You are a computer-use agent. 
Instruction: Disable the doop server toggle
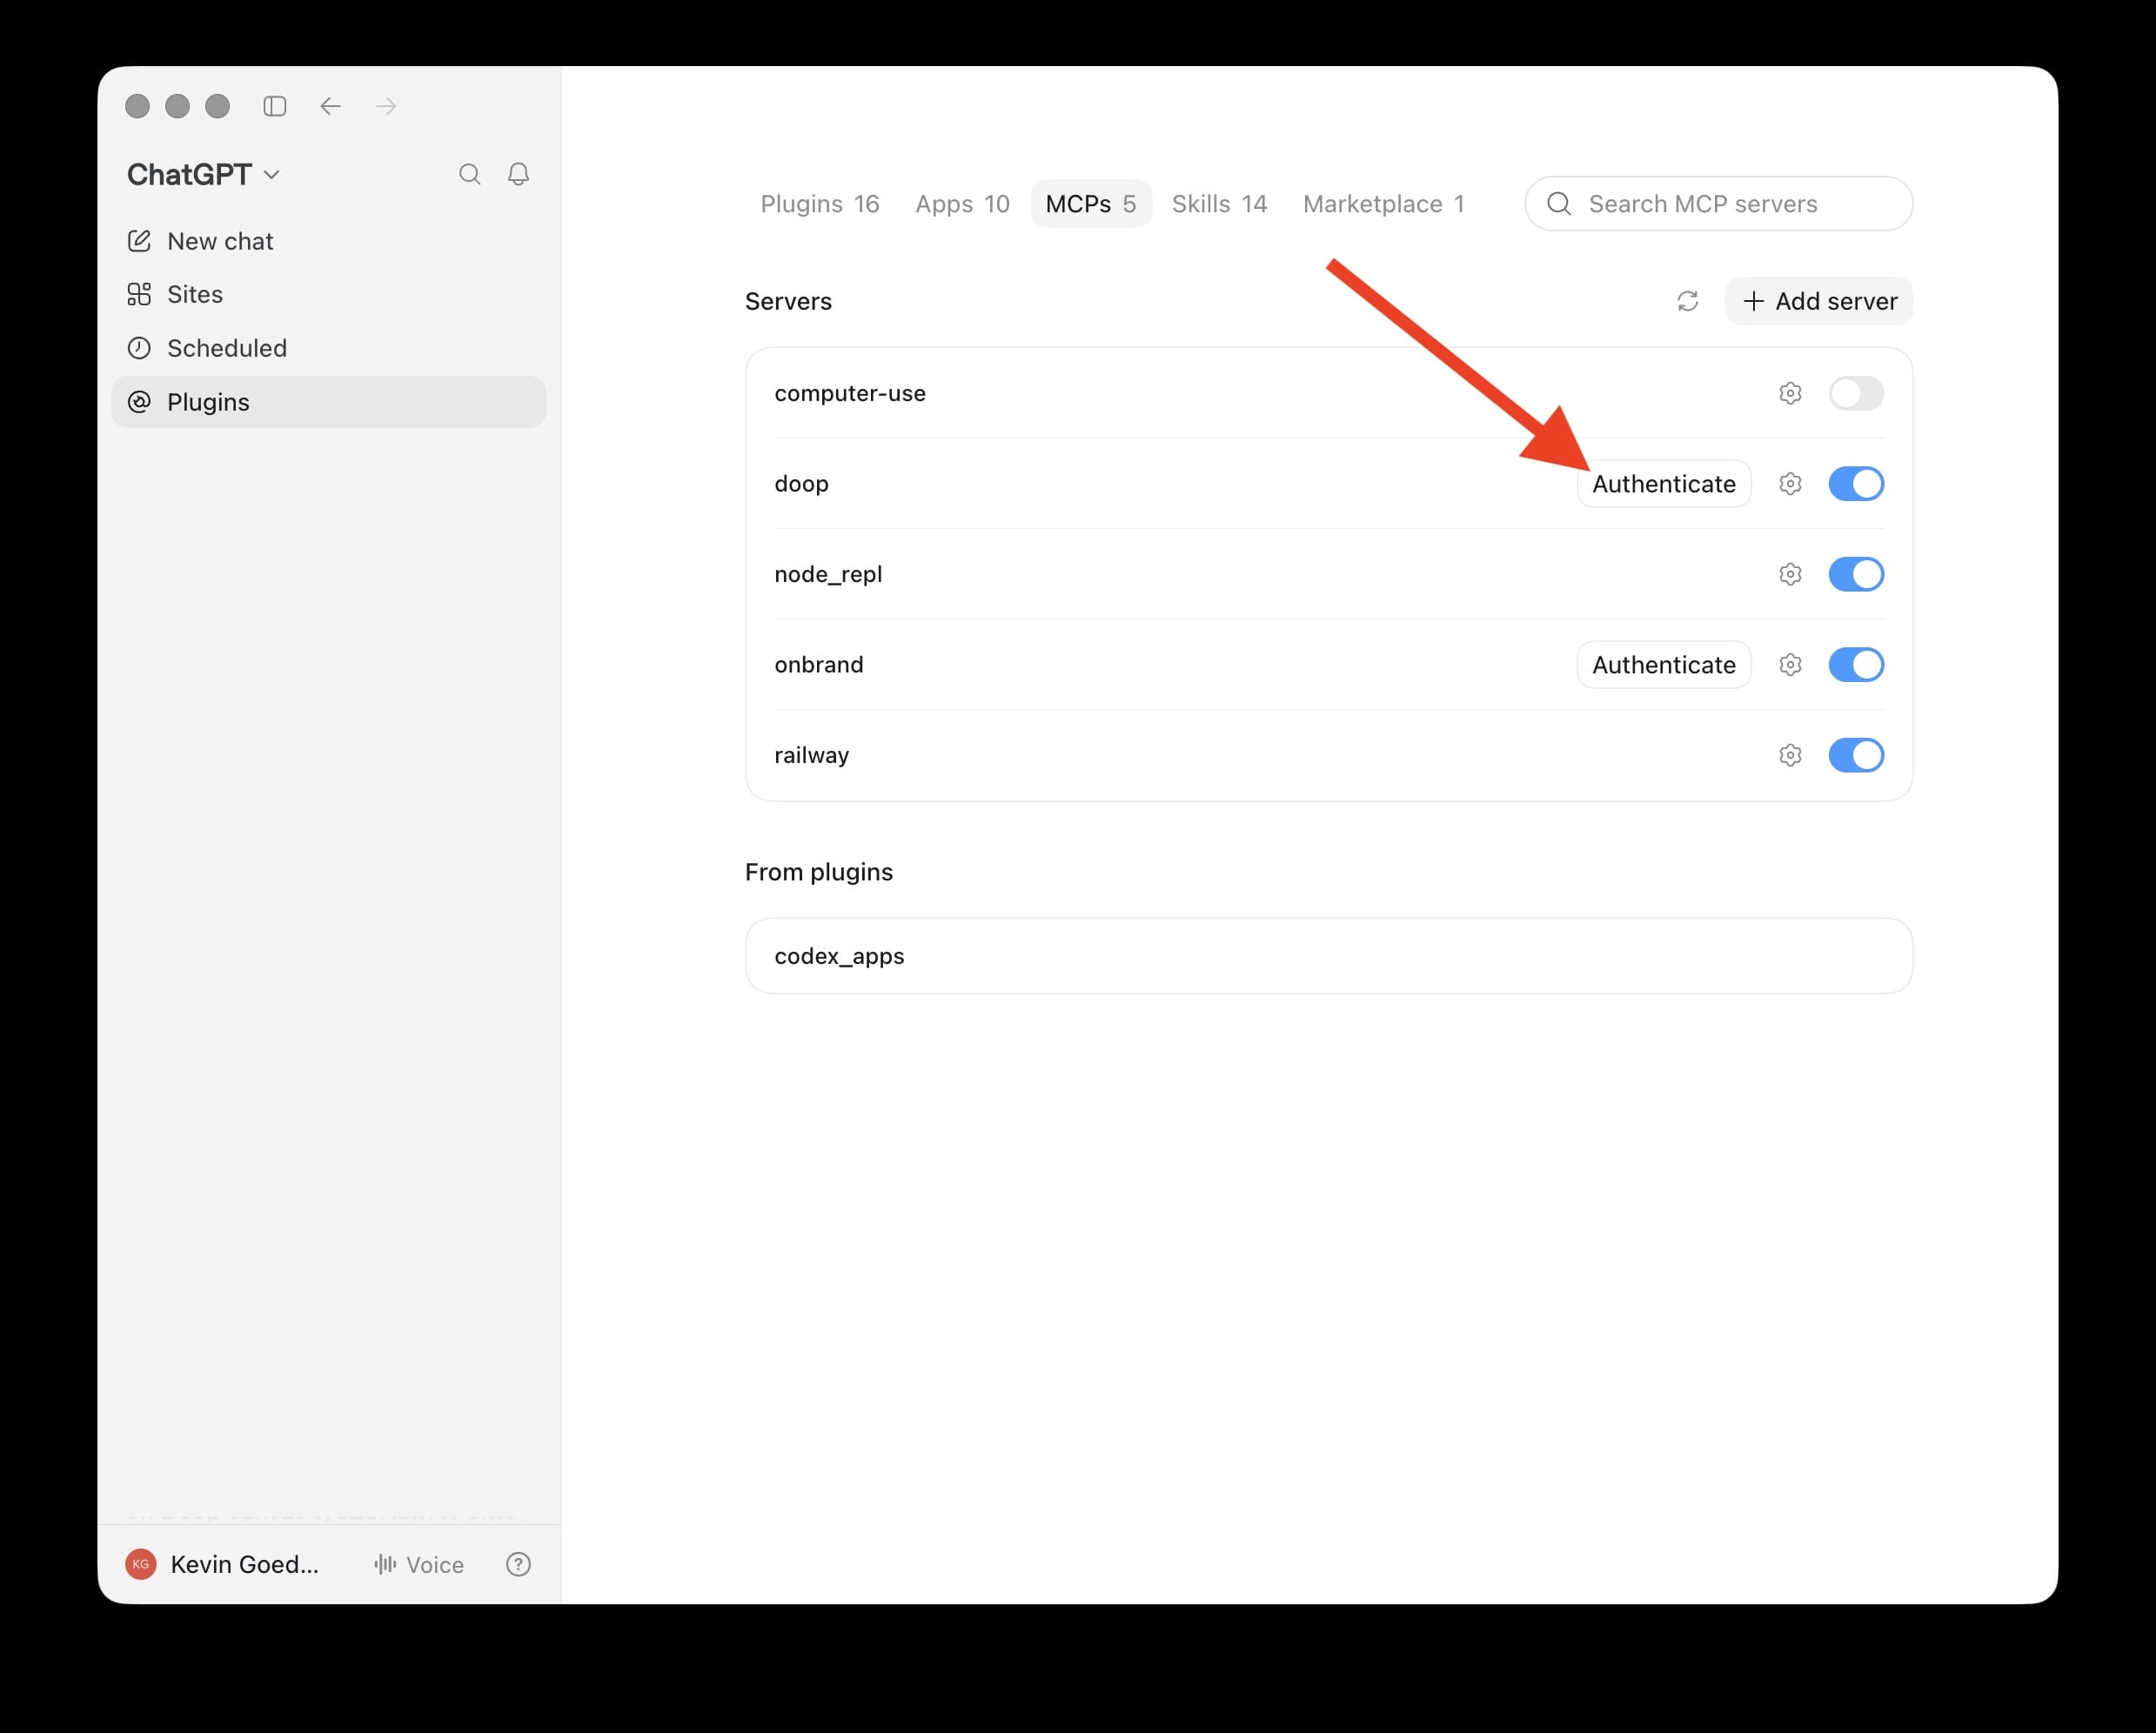(x=1856, y=484)
